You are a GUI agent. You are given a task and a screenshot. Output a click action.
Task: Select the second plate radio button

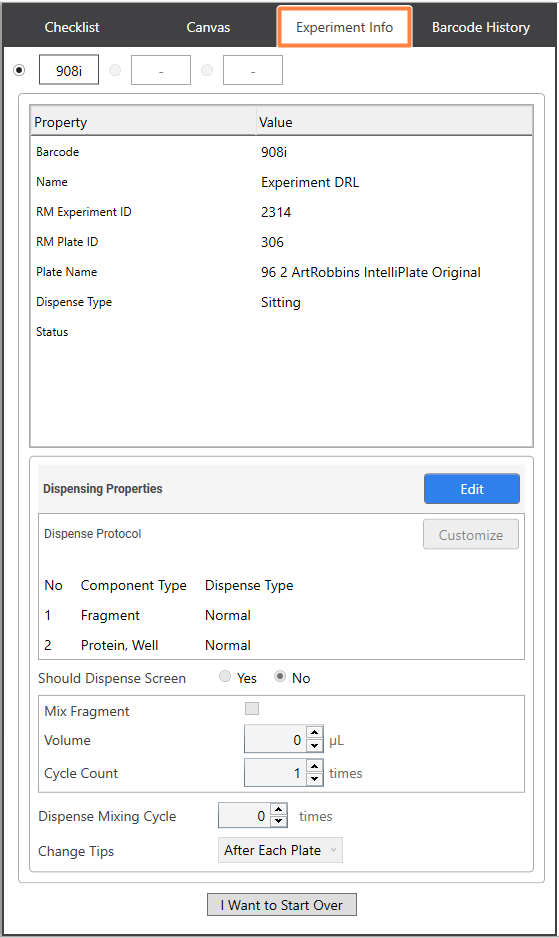pyautogui.click(x=115, y=70)
